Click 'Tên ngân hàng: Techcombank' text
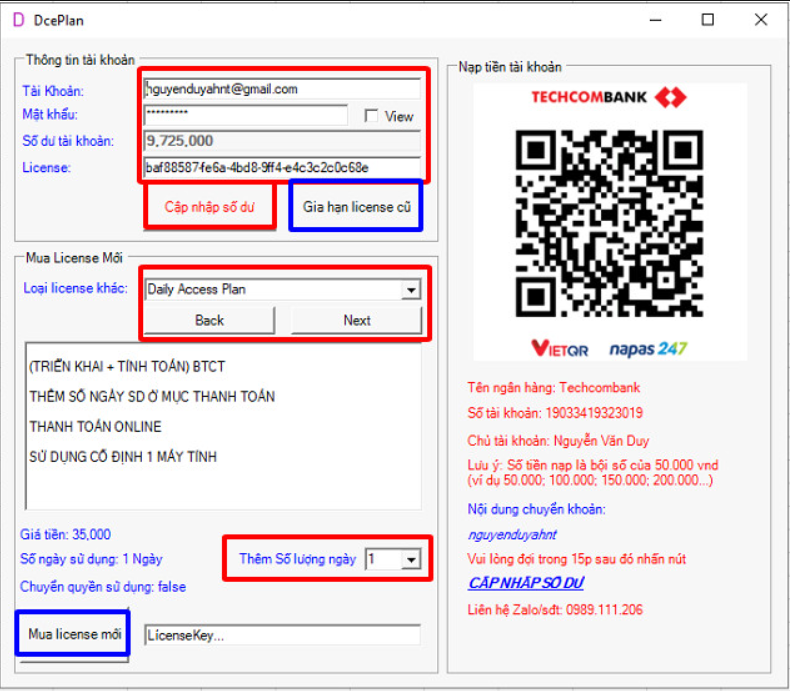790x691 pixels. 554,387
